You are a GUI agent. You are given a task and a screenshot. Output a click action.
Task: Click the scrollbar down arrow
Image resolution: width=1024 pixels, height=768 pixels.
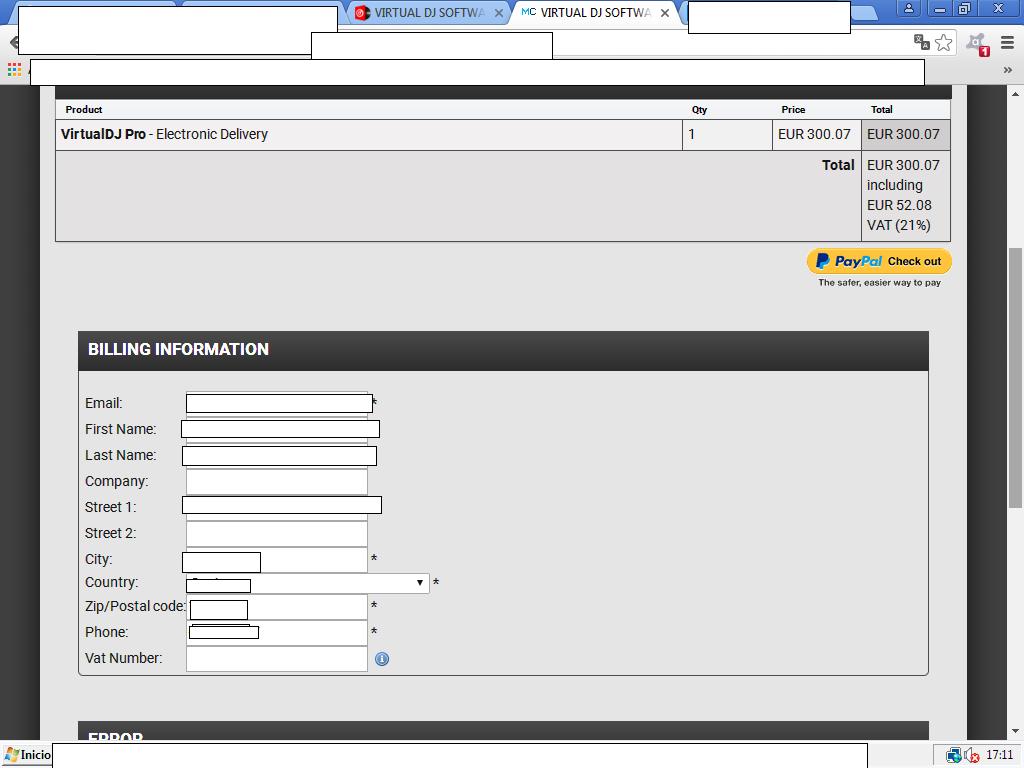(x=1016, y=731)
